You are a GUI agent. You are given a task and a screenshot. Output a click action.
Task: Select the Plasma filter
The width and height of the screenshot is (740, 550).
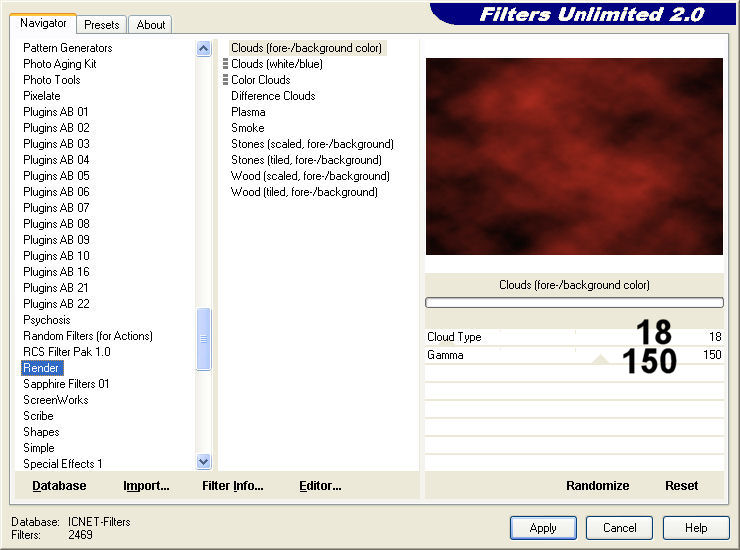tap(248, 112)
